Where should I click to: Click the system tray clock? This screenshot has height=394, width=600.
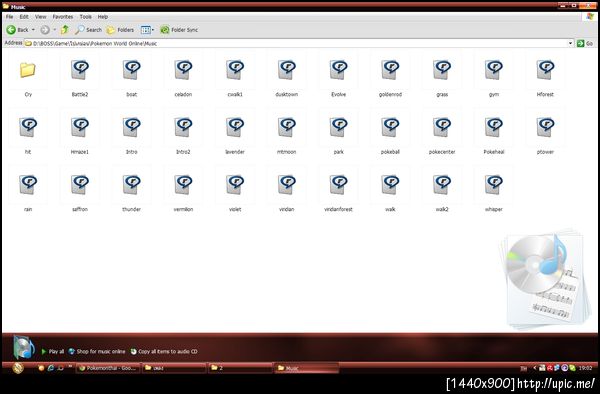pyautogui.click(x=585, y=368)
